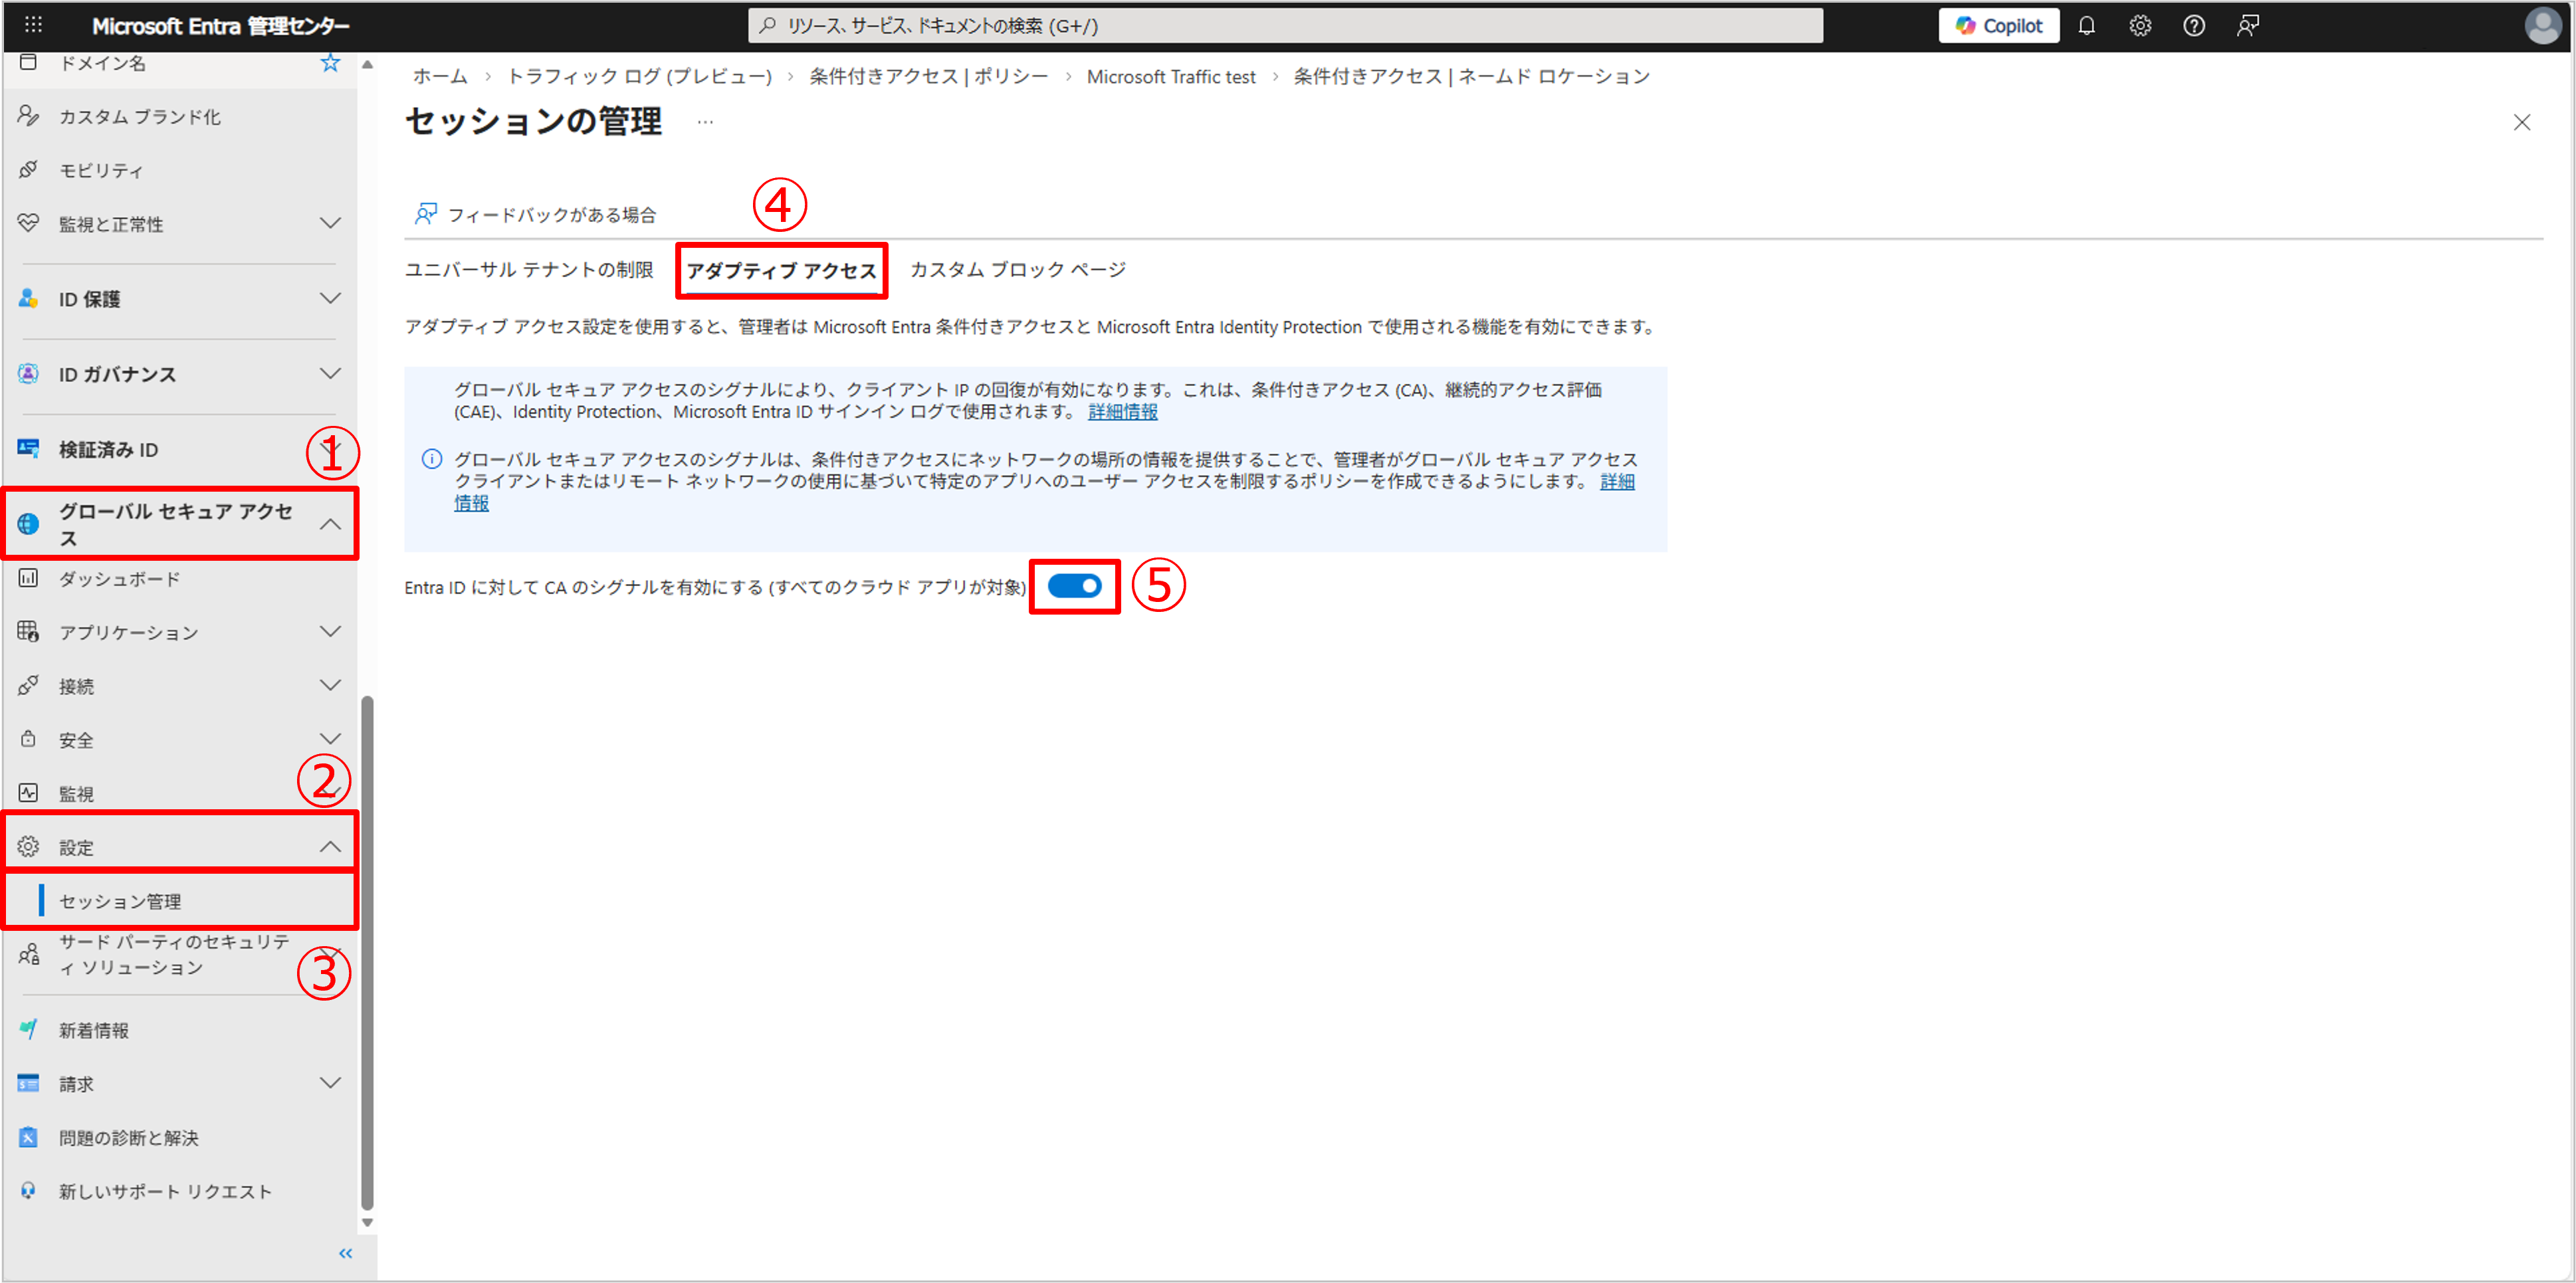
Task: Expand the ID 保護 section
Action: click(x=330, y=299)
